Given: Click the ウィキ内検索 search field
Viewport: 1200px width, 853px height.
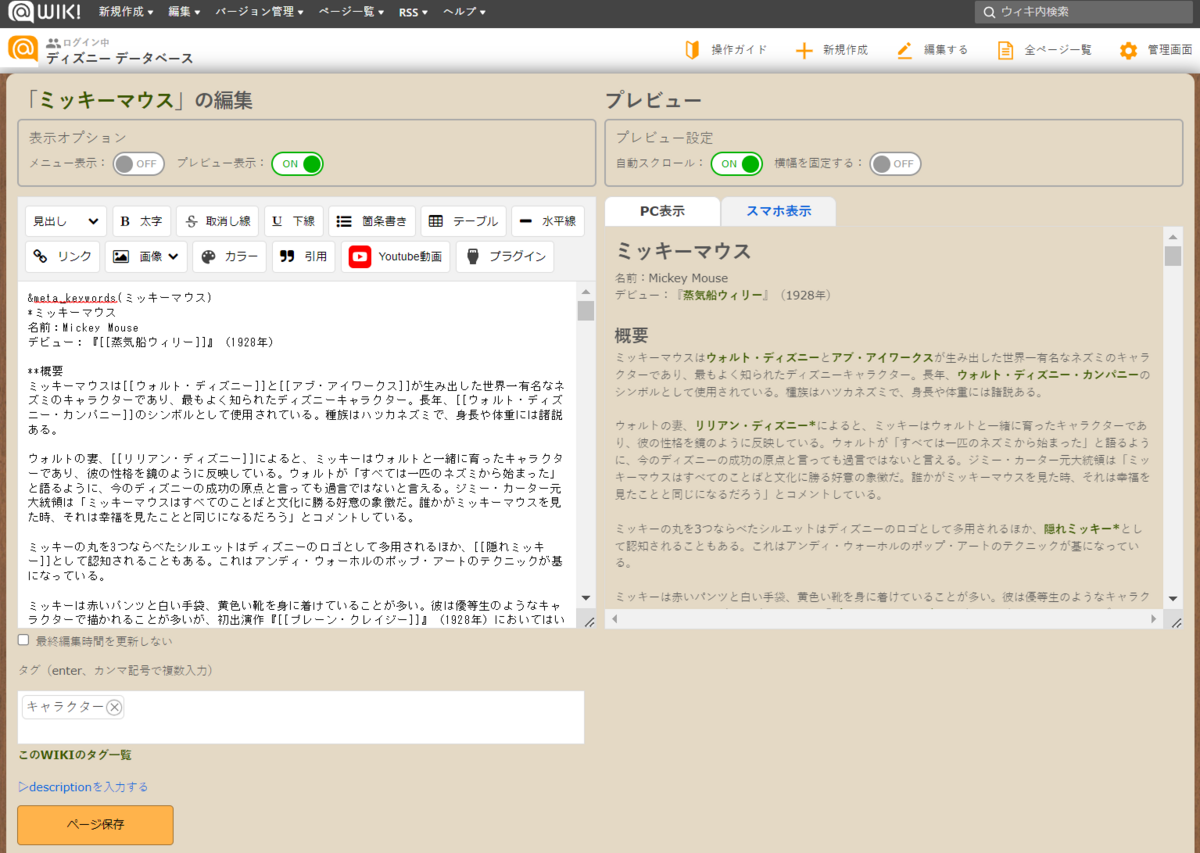Looking at the screenshot, I should (x=1083, y=12).
